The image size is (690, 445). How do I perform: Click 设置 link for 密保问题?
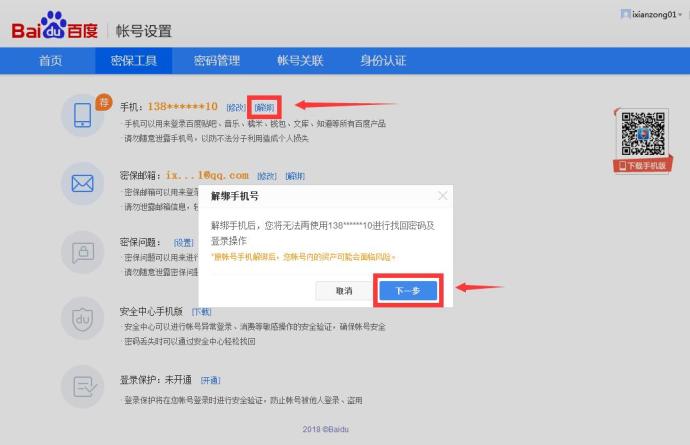184,243
